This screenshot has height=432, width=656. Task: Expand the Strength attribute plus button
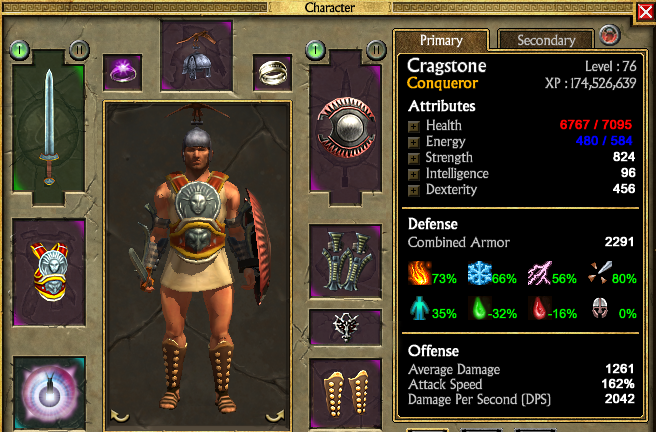(x=413, y=158)
